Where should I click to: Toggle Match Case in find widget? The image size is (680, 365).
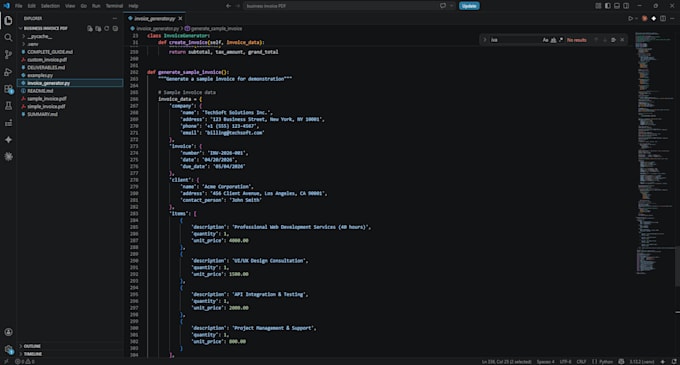click(546, 40)
